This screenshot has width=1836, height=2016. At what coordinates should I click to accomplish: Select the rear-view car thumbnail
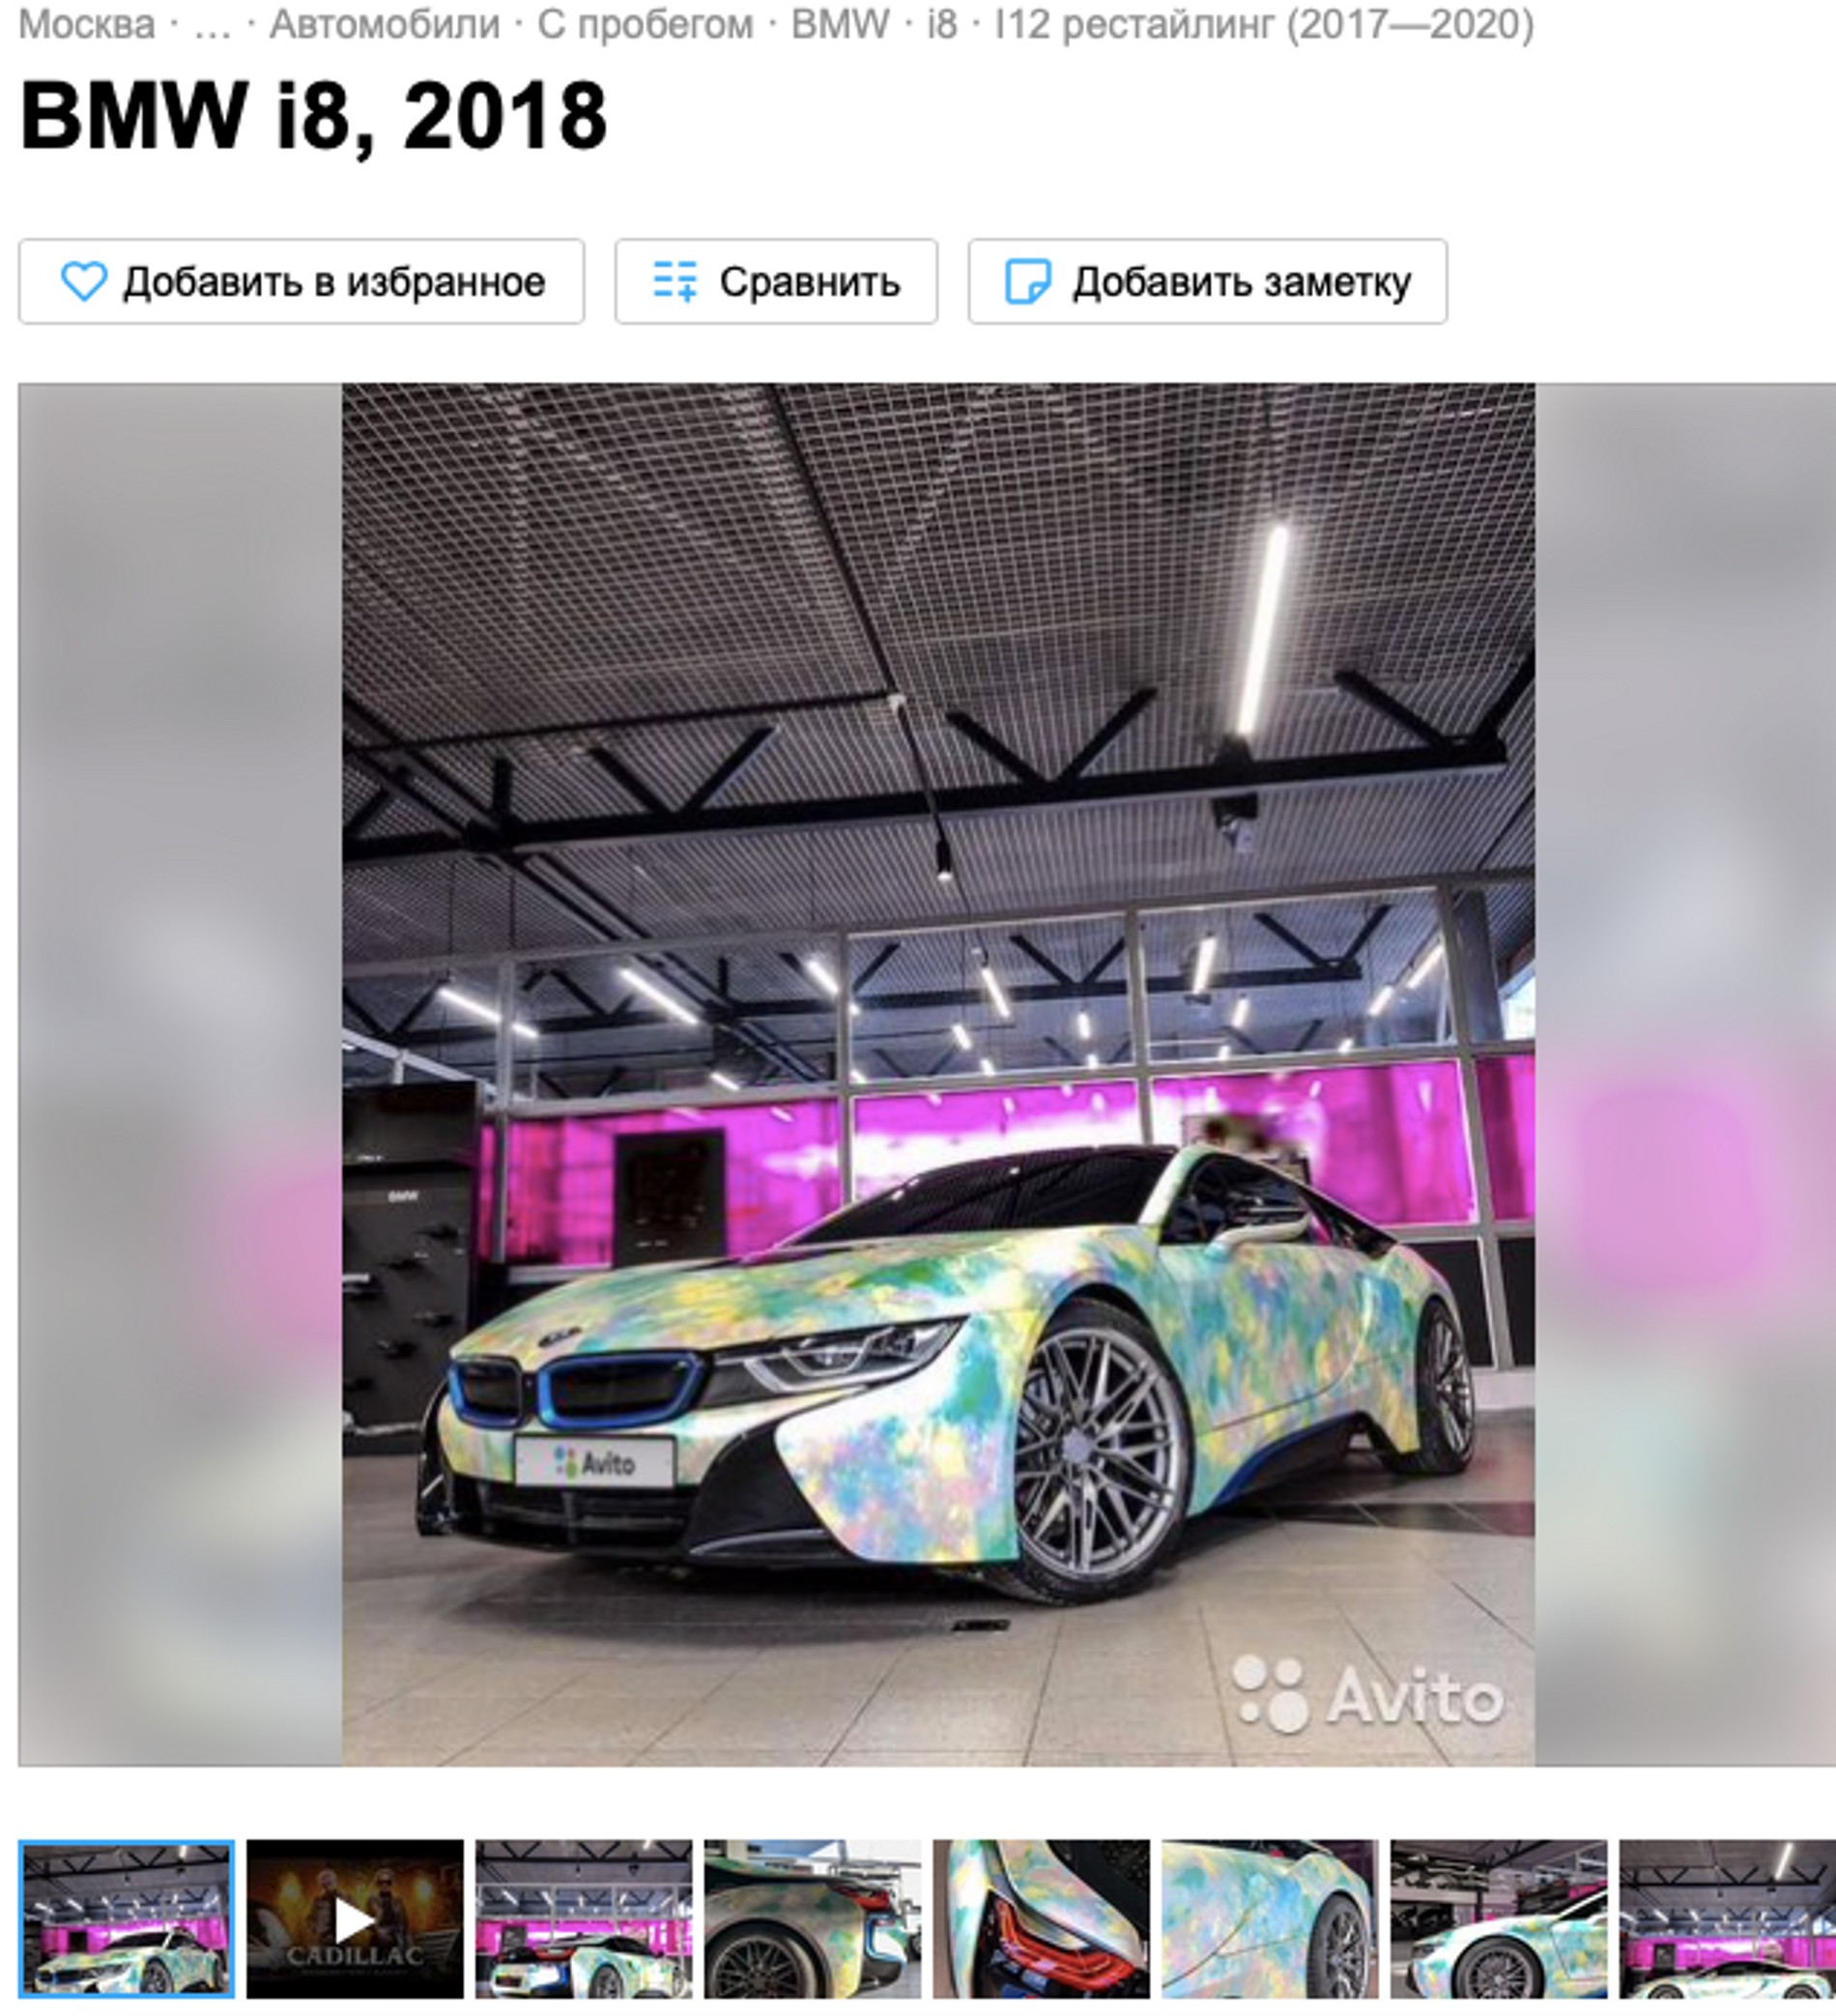coord(584,1919)
